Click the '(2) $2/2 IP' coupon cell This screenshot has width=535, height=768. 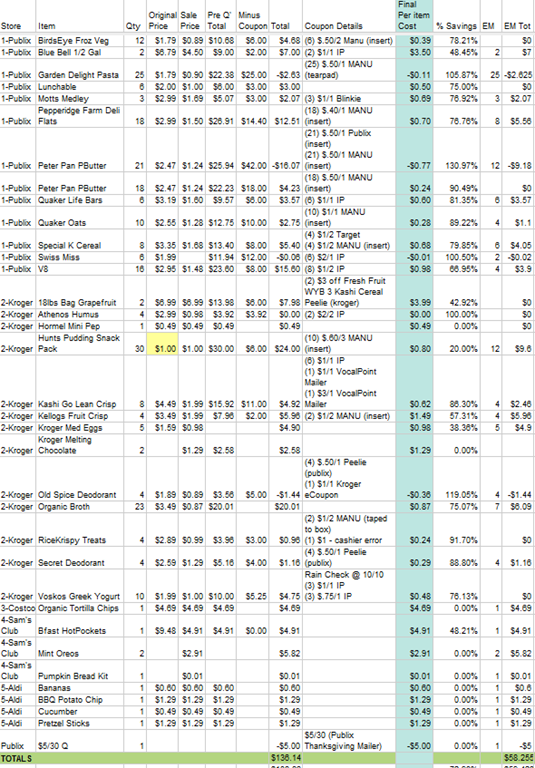tap(349, 315)
